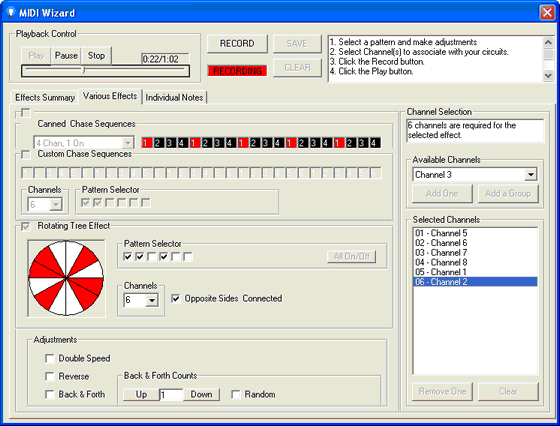Click the Add One button
The image size is (560, 426).
coord(442,194)
